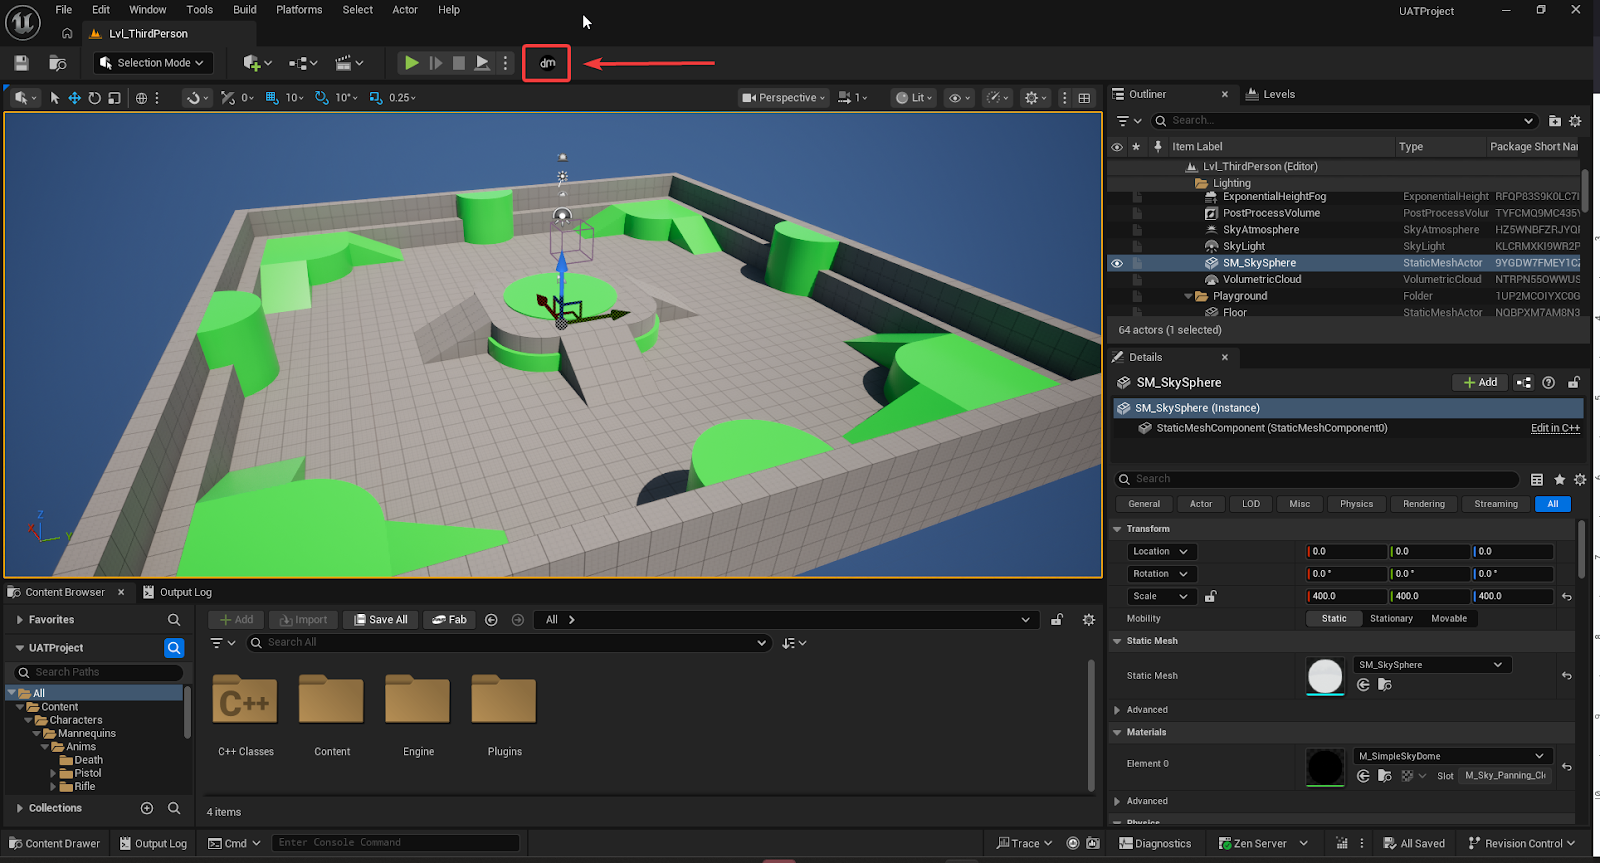The image size is (1600, 863).
Task: Click the Outliner settings gear icon
Action: click(x=1576, y=121)
